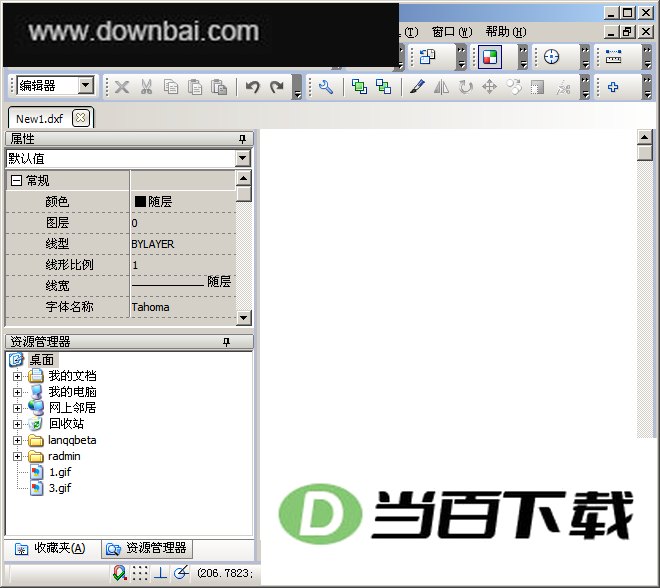Image resolution: width=660 pixels, height=588 pixels.
Task: Pin the upper 资源管理器 panel header
Action: (x=226, y=342)
